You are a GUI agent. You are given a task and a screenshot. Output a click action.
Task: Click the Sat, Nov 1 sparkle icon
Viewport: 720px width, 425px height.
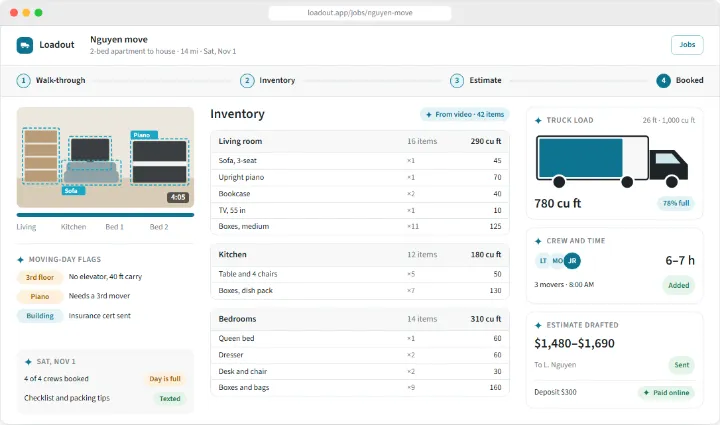coord(28,362)
